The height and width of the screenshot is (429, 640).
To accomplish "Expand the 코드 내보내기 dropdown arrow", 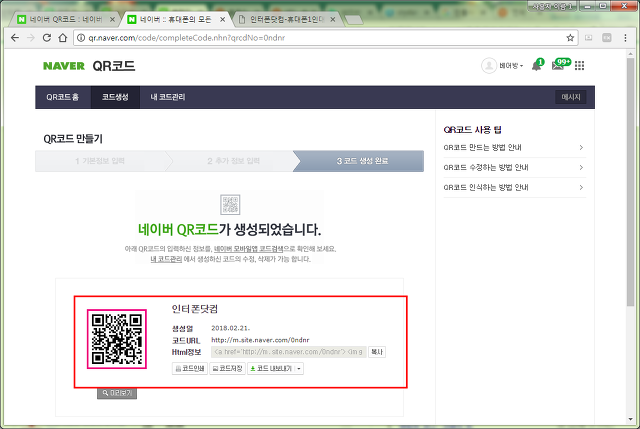I will pos(299,369).
